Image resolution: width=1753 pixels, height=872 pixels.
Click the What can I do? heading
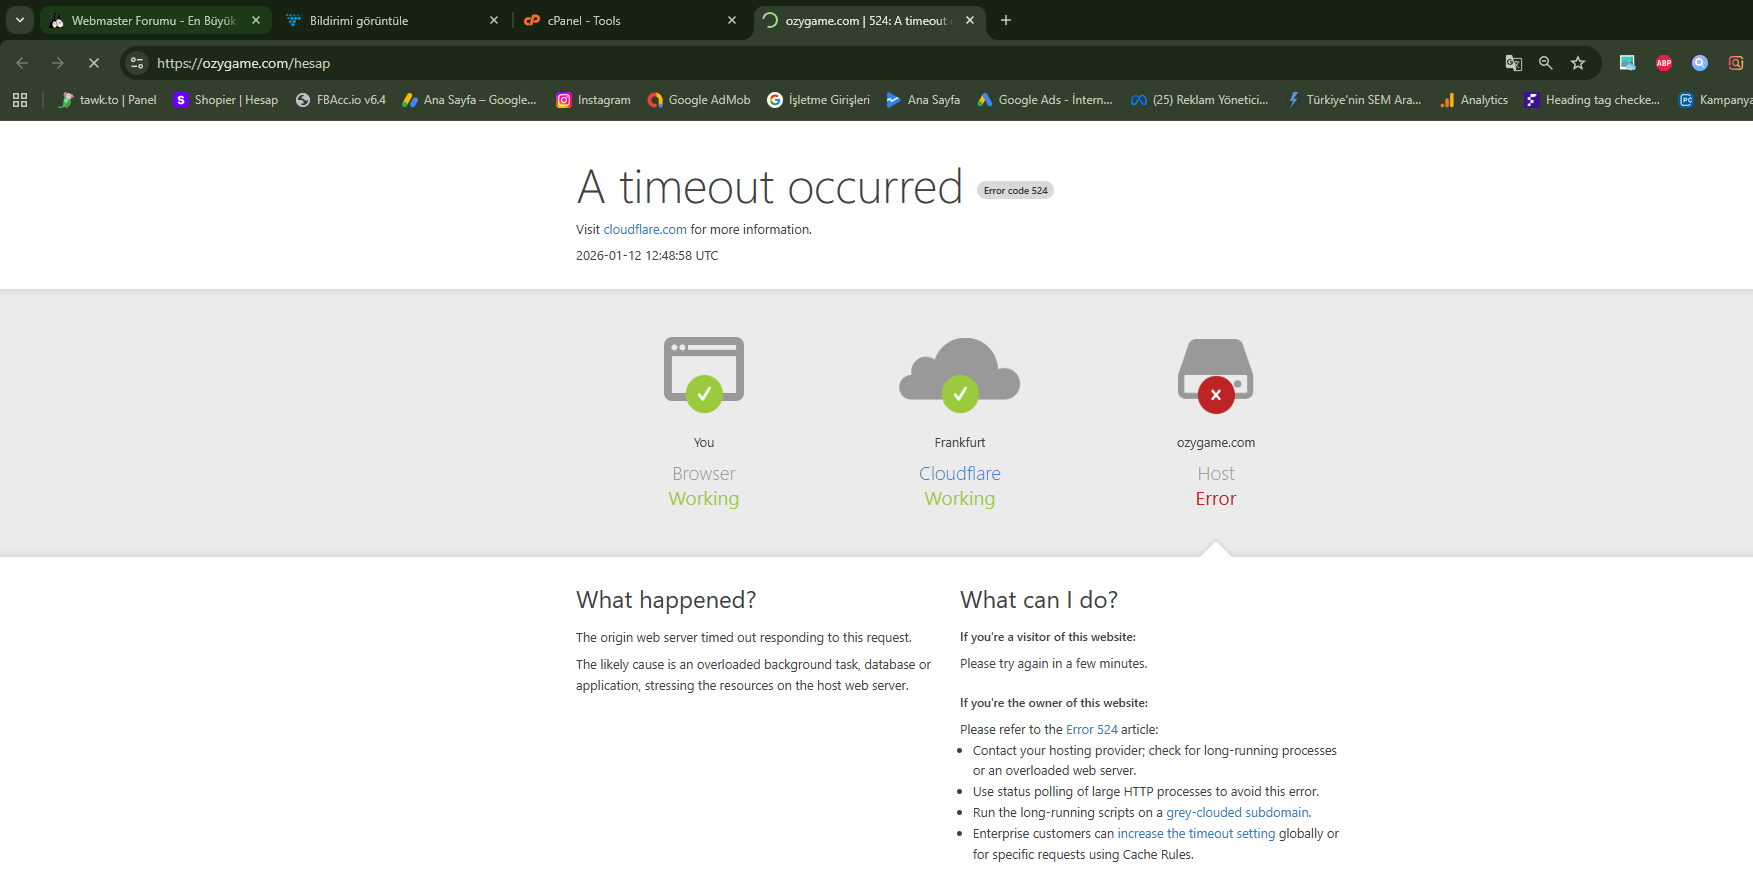click(1039, 600)
